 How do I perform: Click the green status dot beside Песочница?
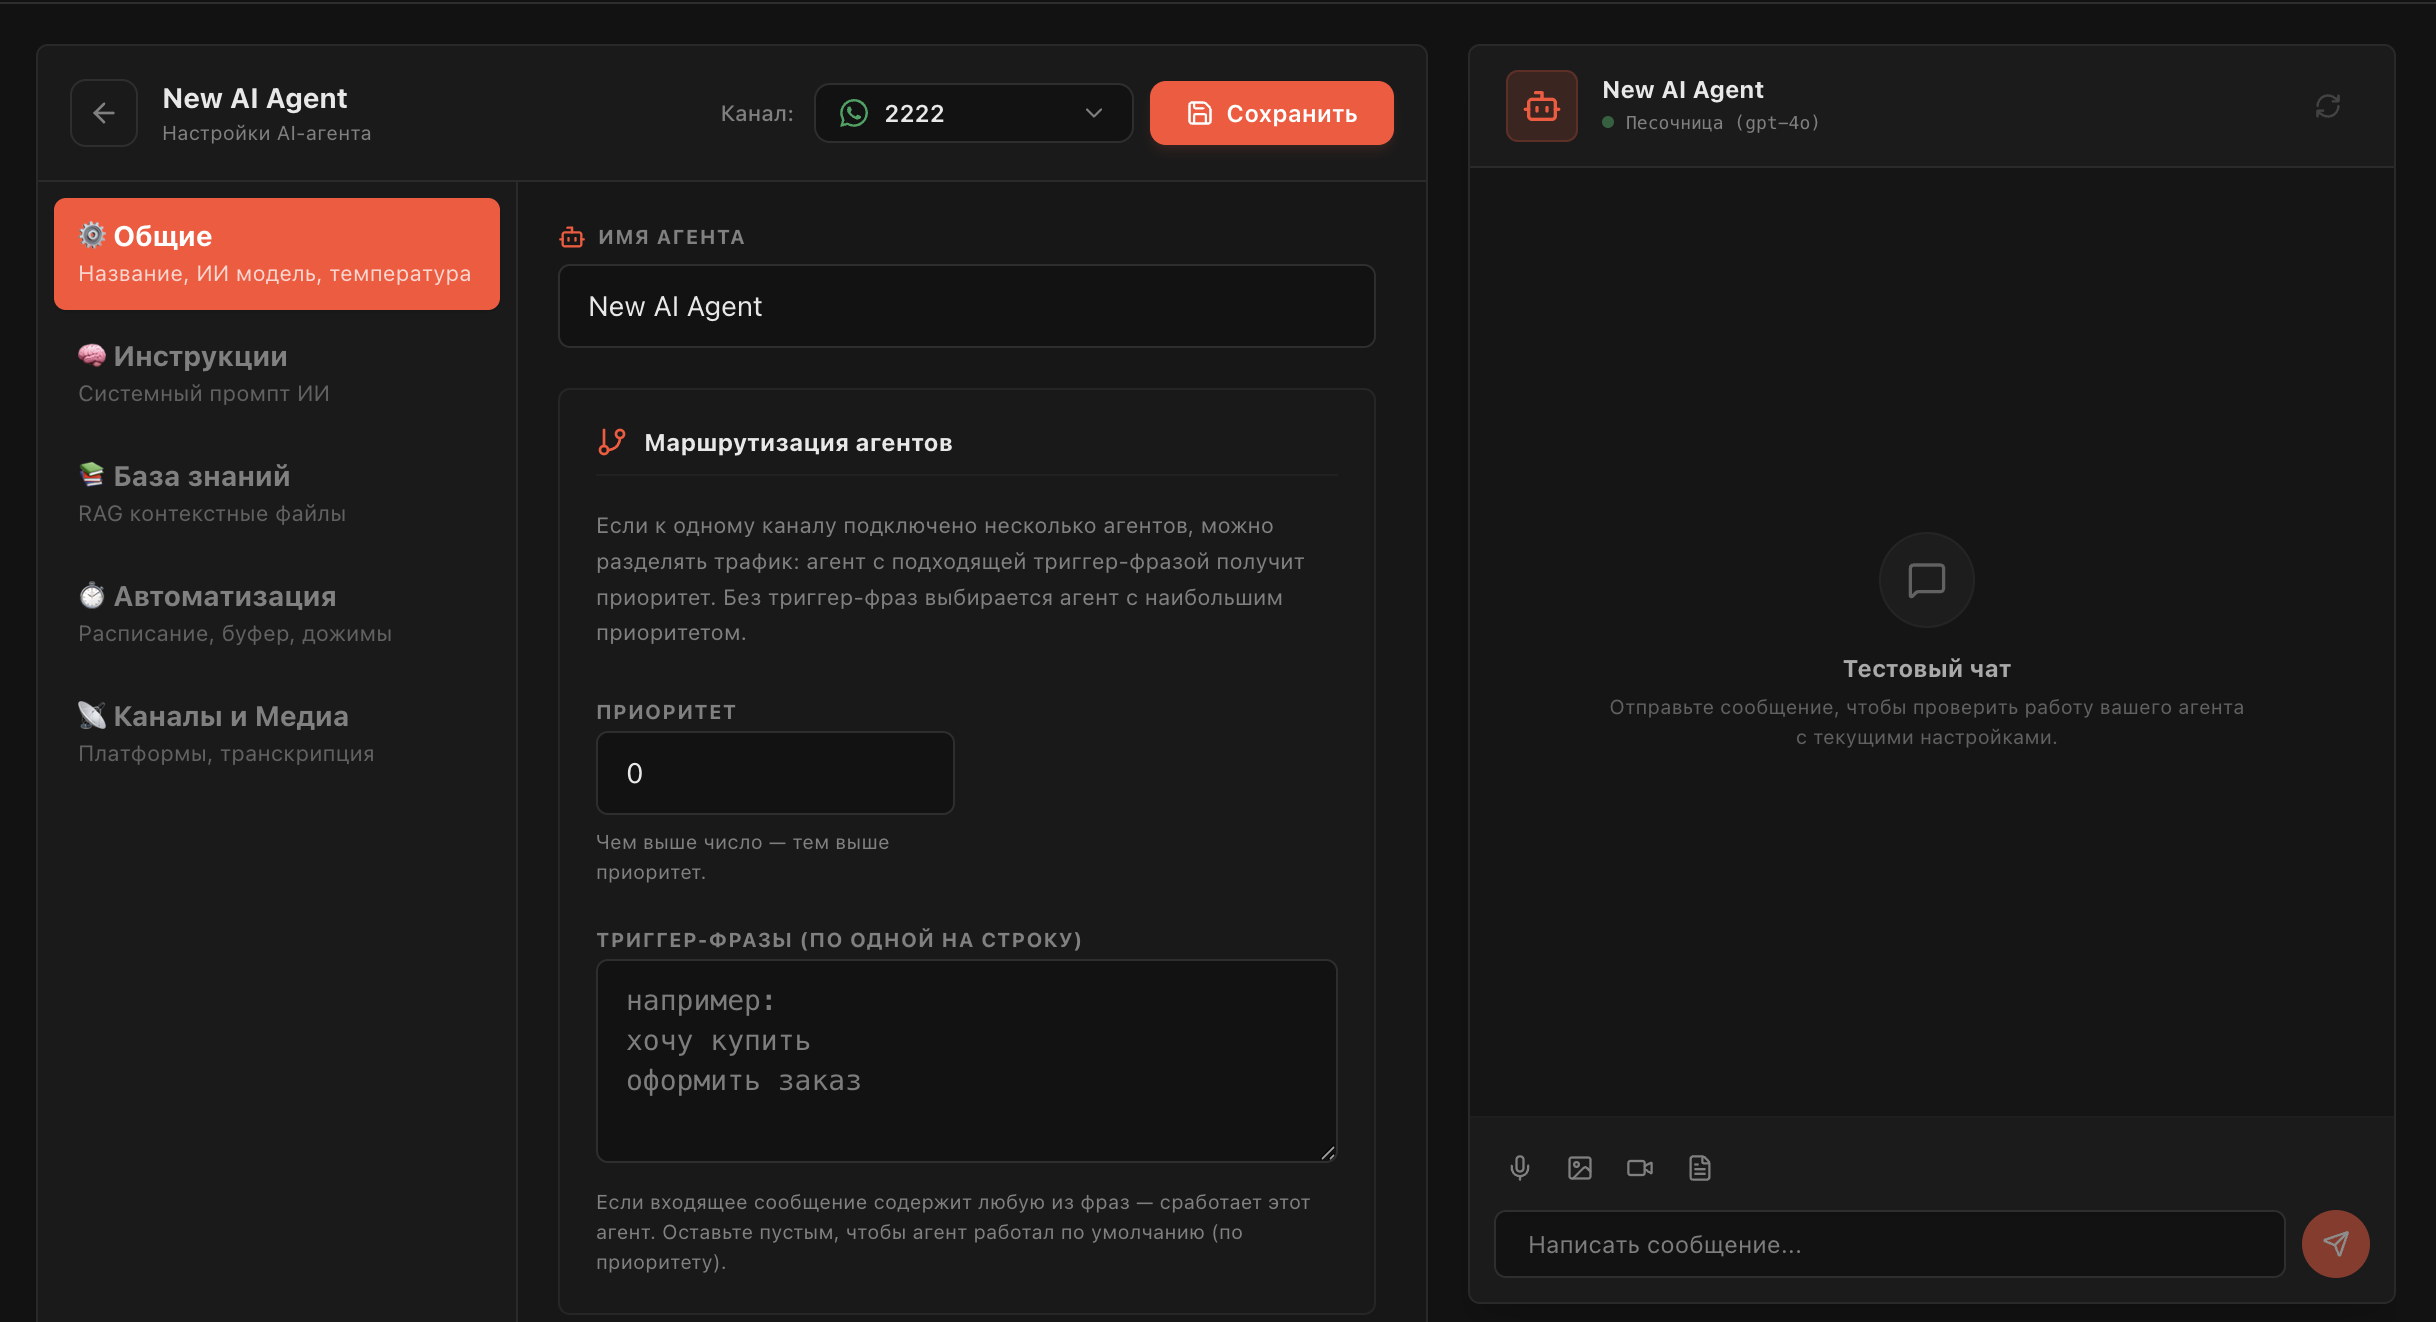1608,122
